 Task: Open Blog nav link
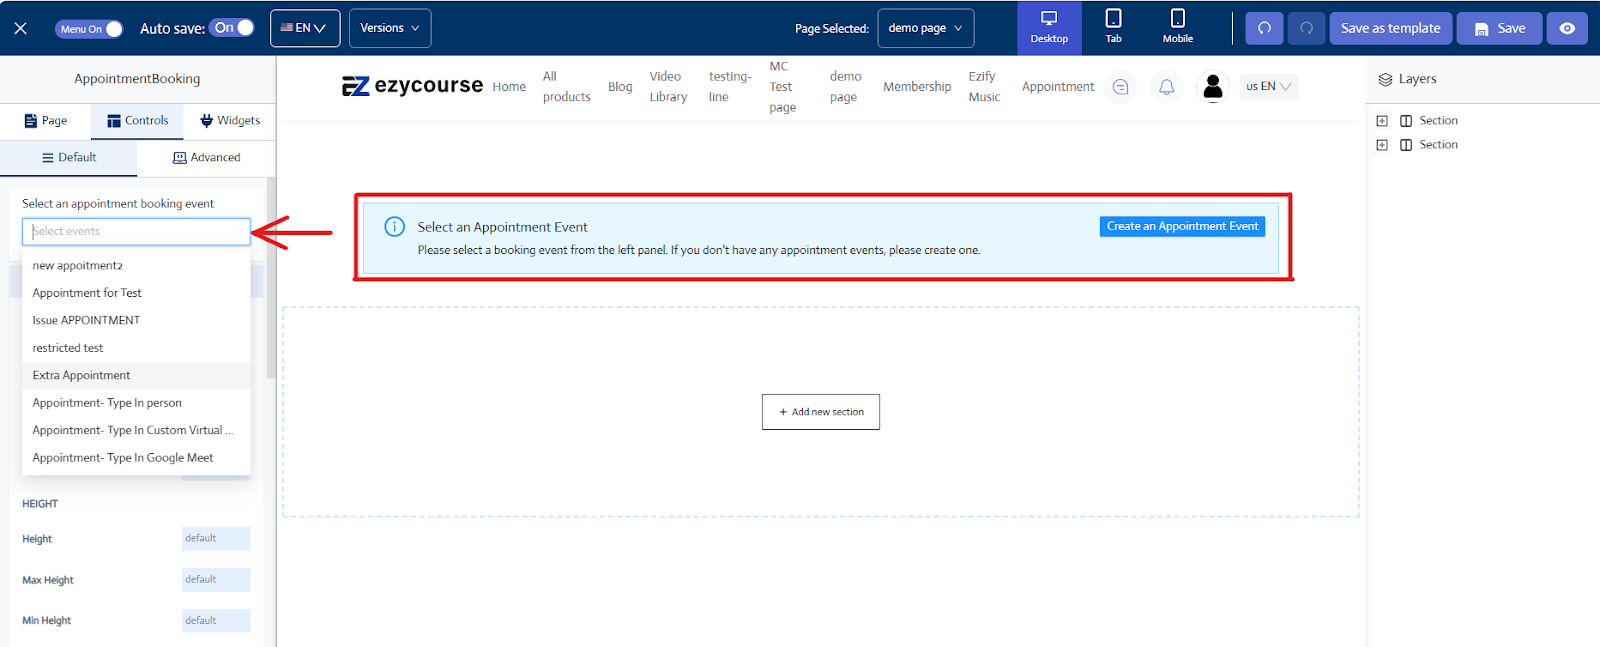coord(620,87)
